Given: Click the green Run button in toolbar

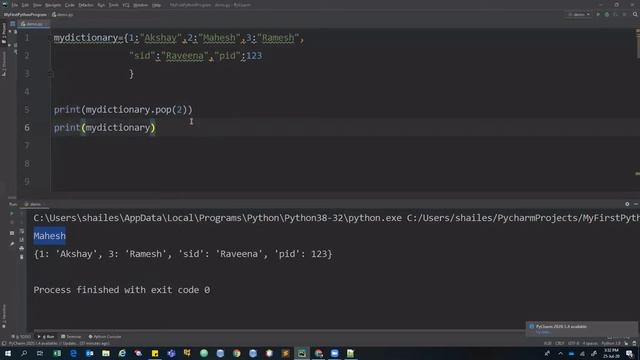Looking at the screenshot, I should (598, 14).
